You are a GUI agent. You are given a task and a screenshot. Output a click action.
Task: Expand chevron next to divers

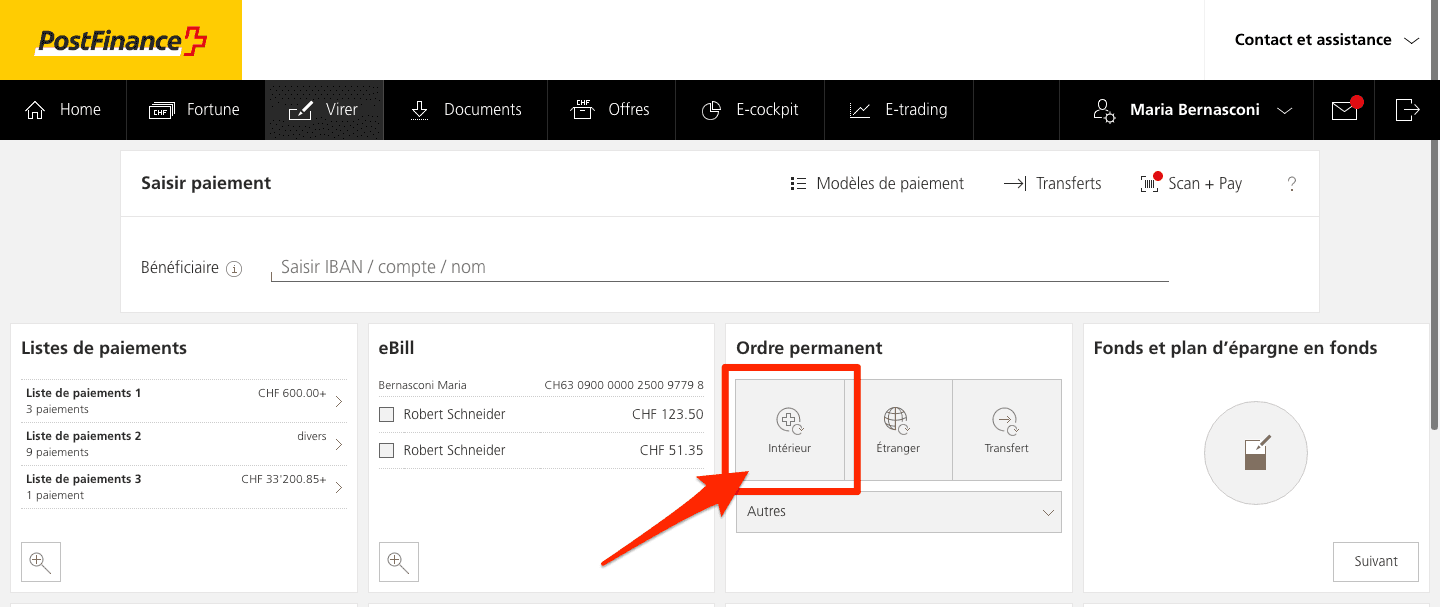pyautogui.click(x=338, y=445)
